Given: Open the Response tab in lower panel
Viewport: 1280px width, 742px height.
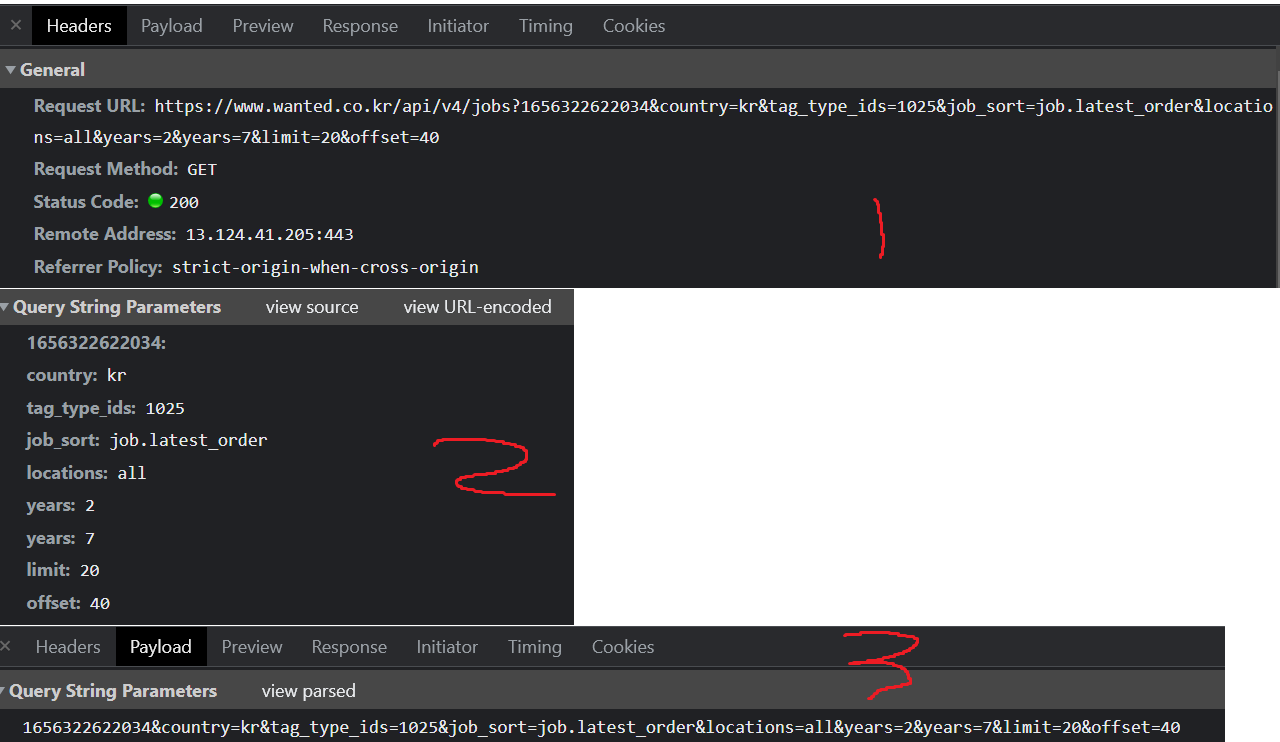Looking at the screenshot, I should click(x=349, y=647).
